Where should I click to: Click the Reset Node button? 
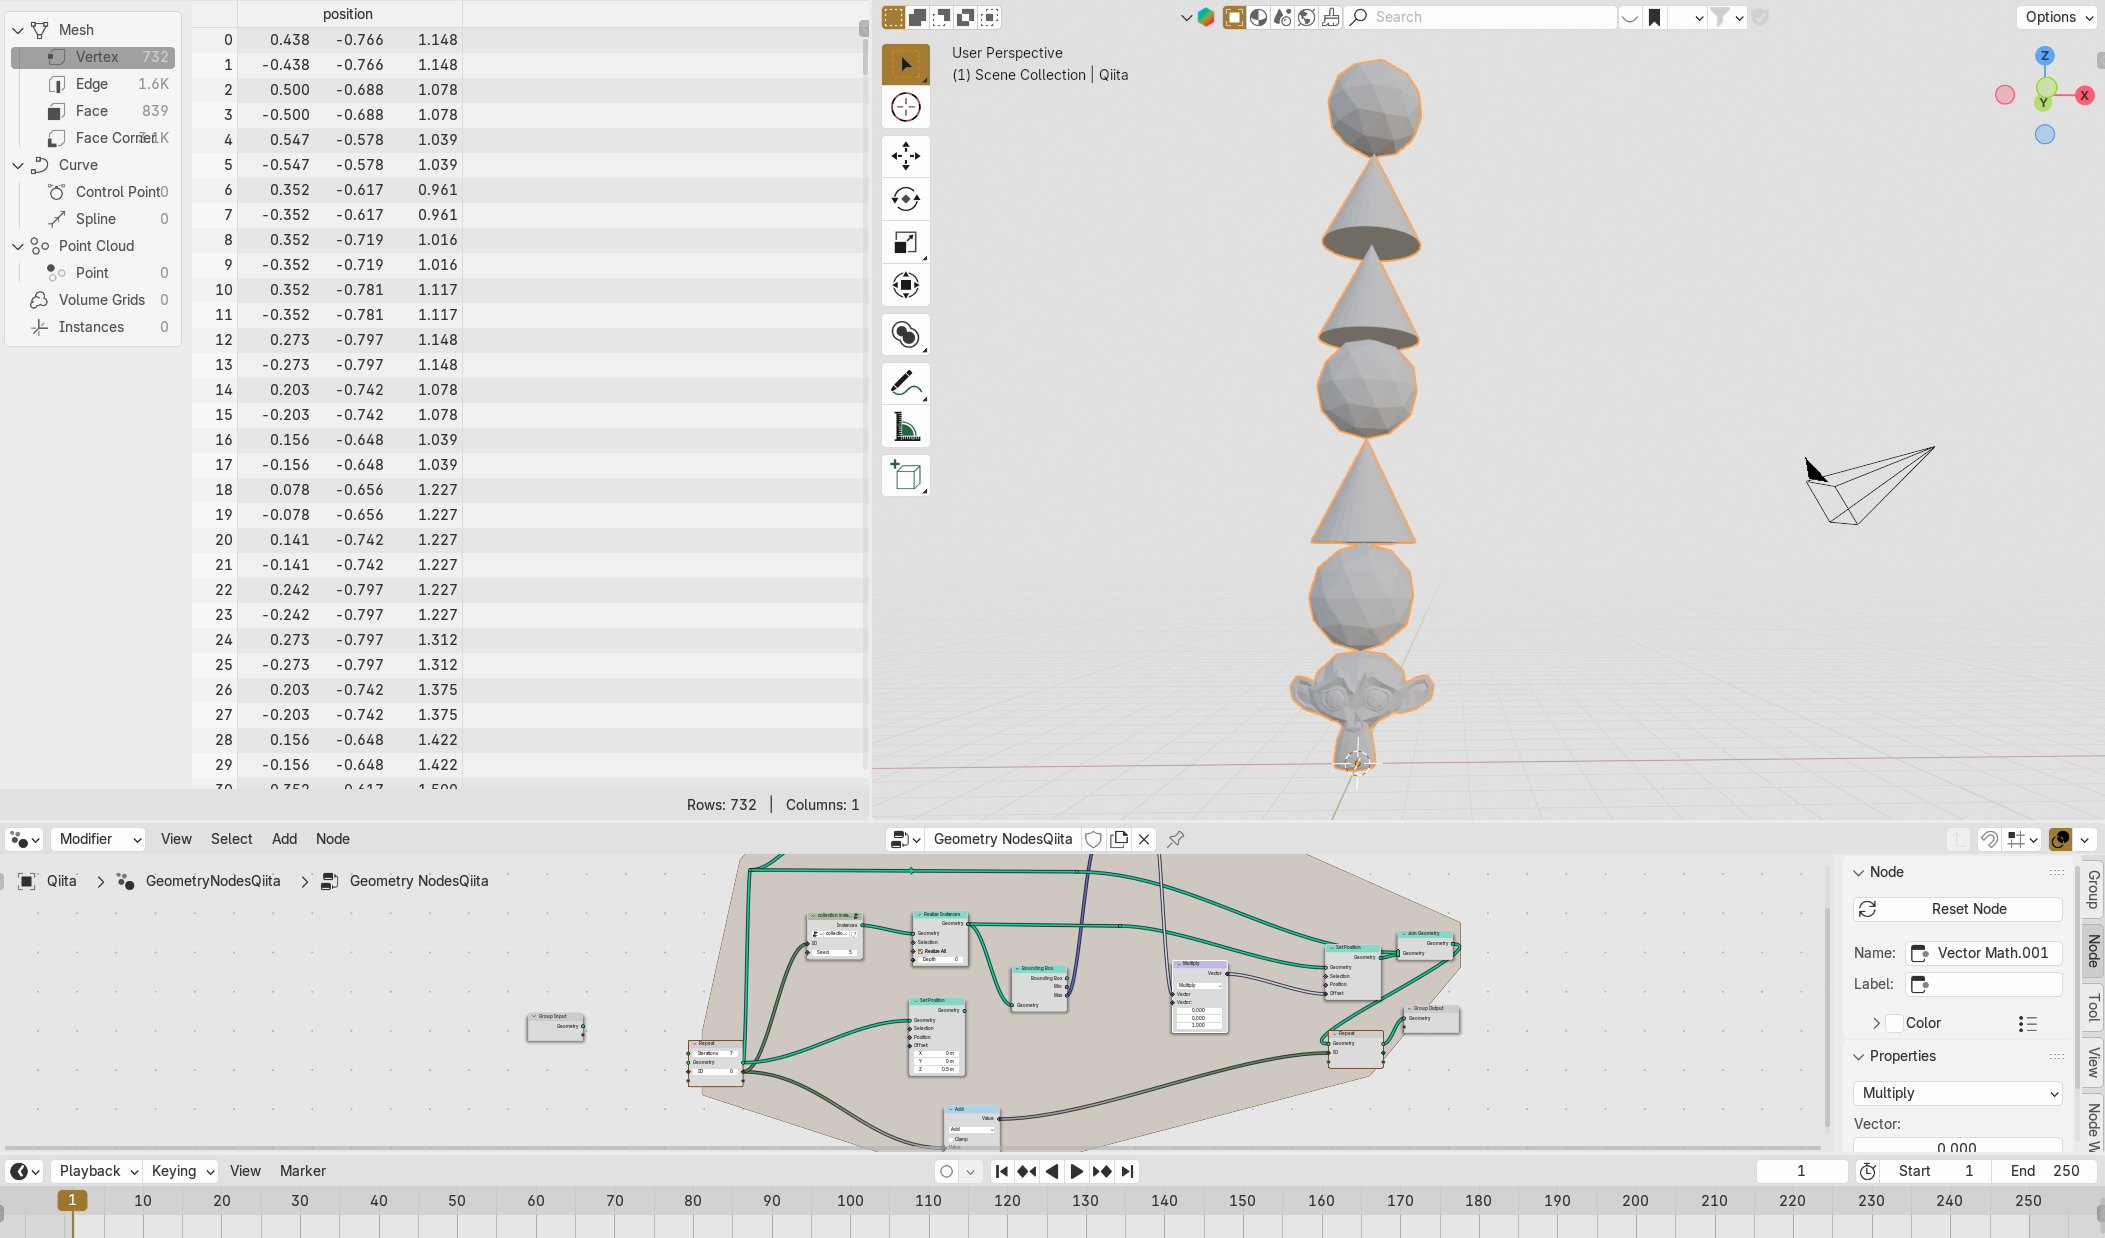1957,909
